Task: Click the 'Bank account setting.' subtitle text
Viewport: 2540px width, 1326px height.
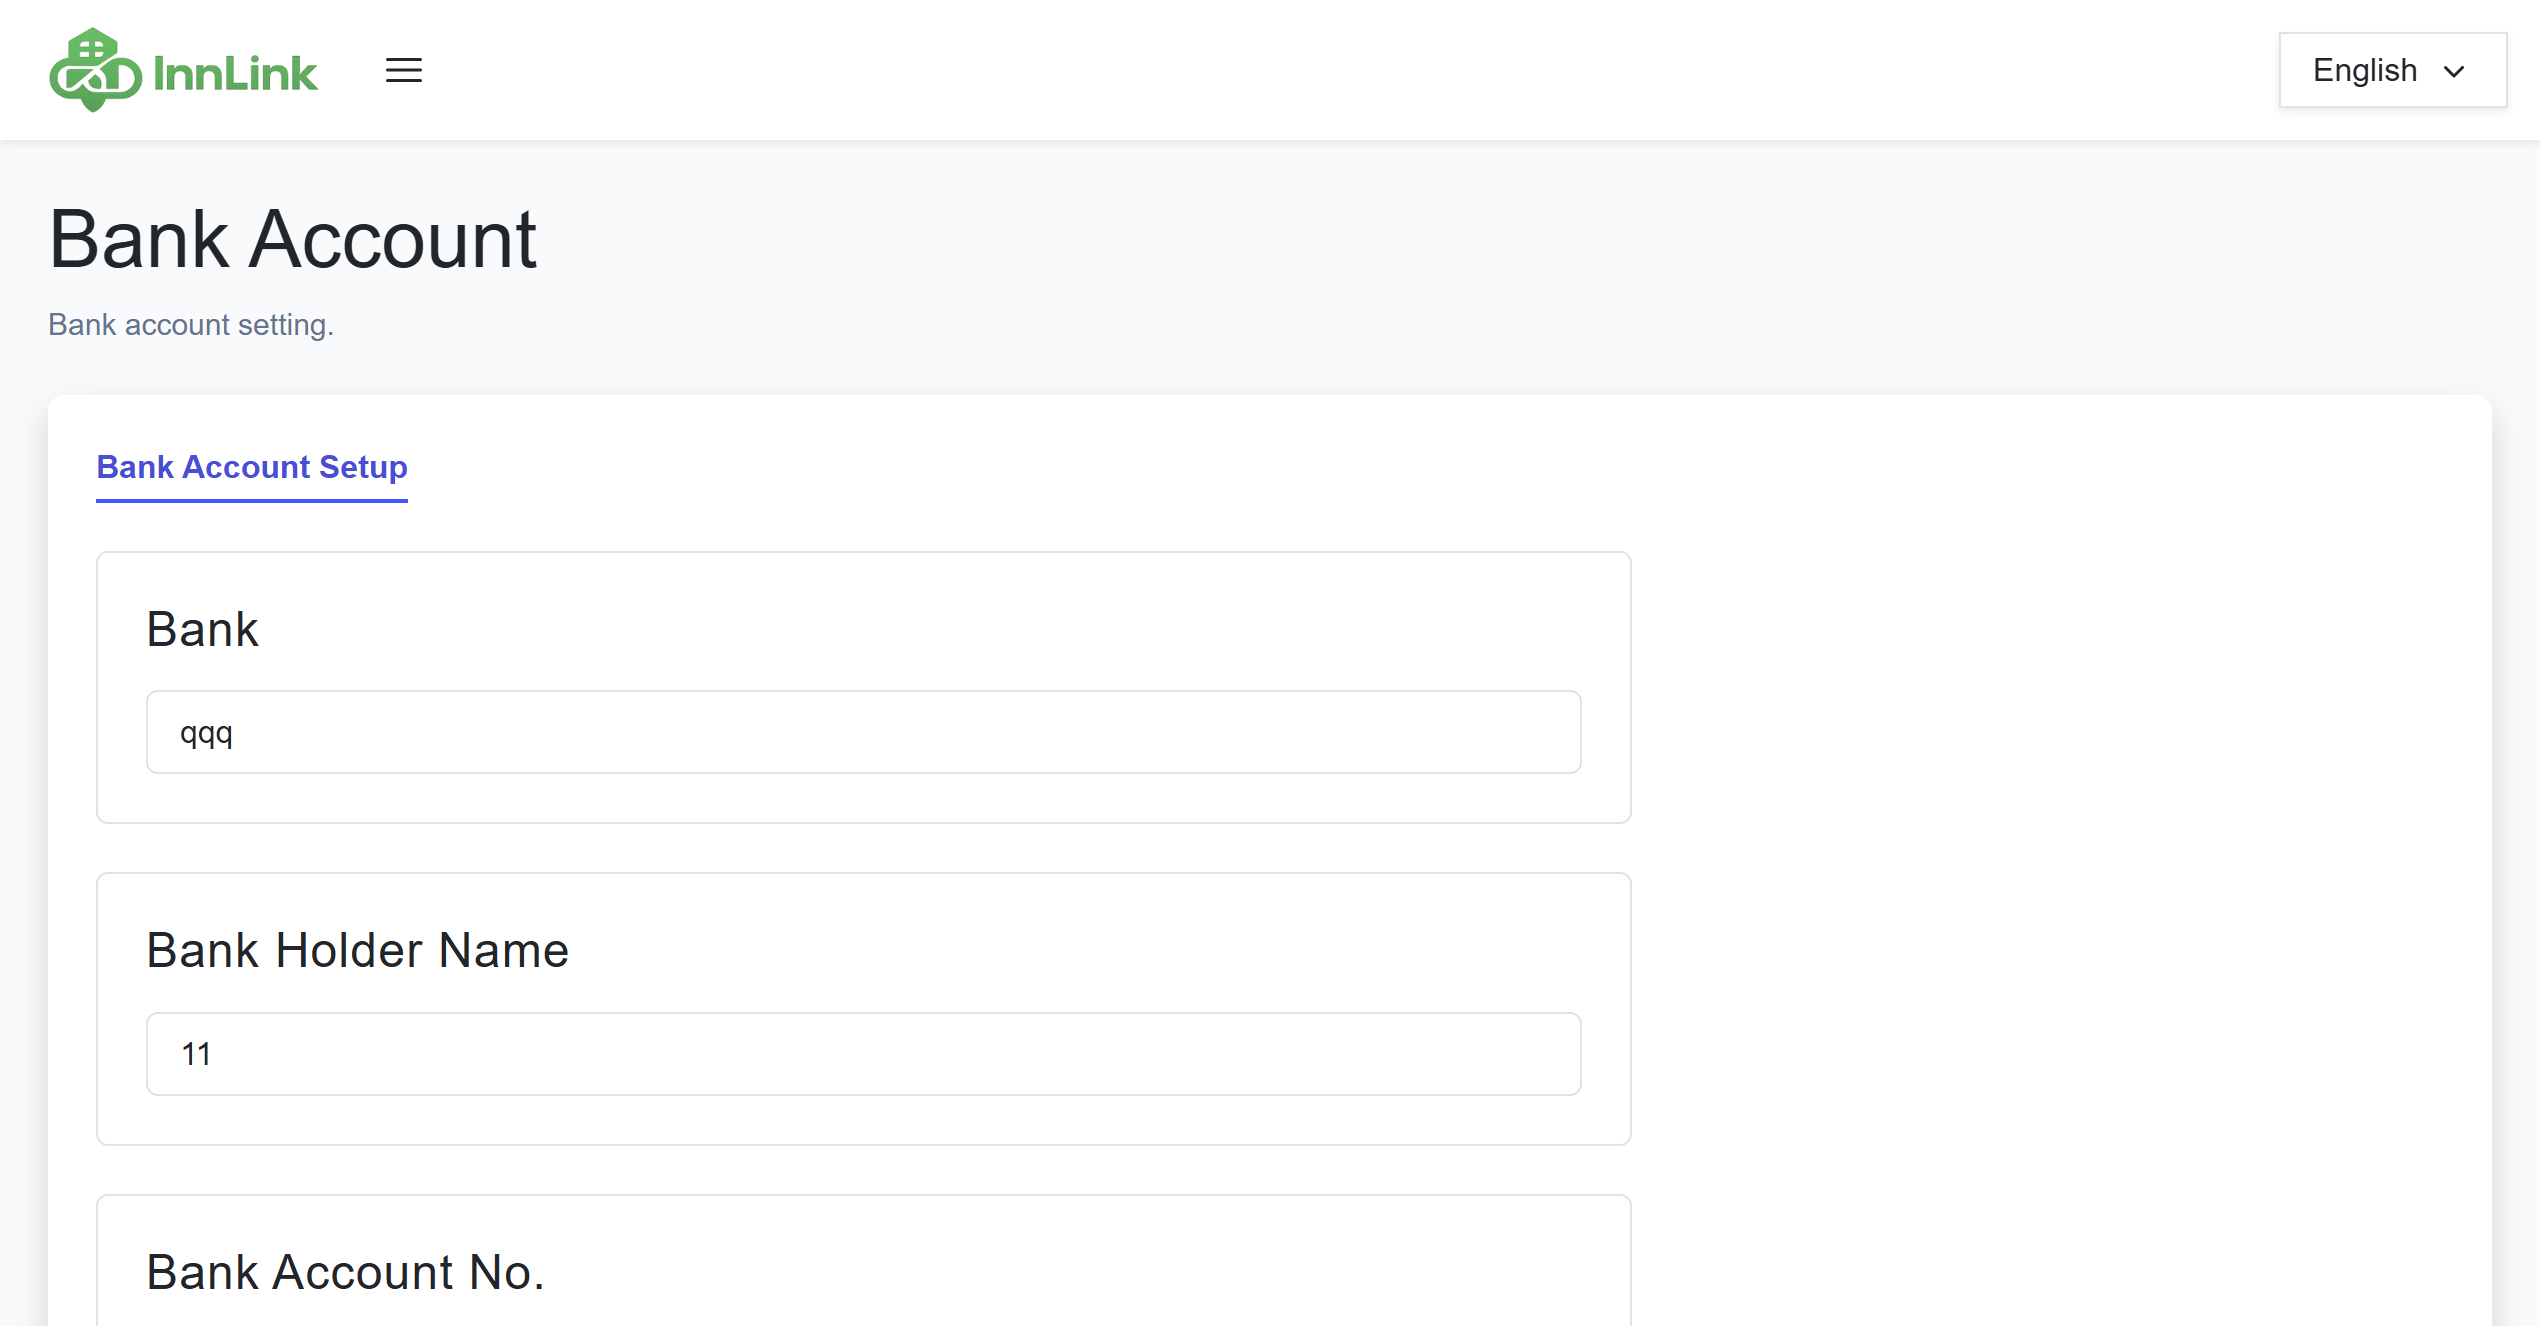Action: coord(191,325)
